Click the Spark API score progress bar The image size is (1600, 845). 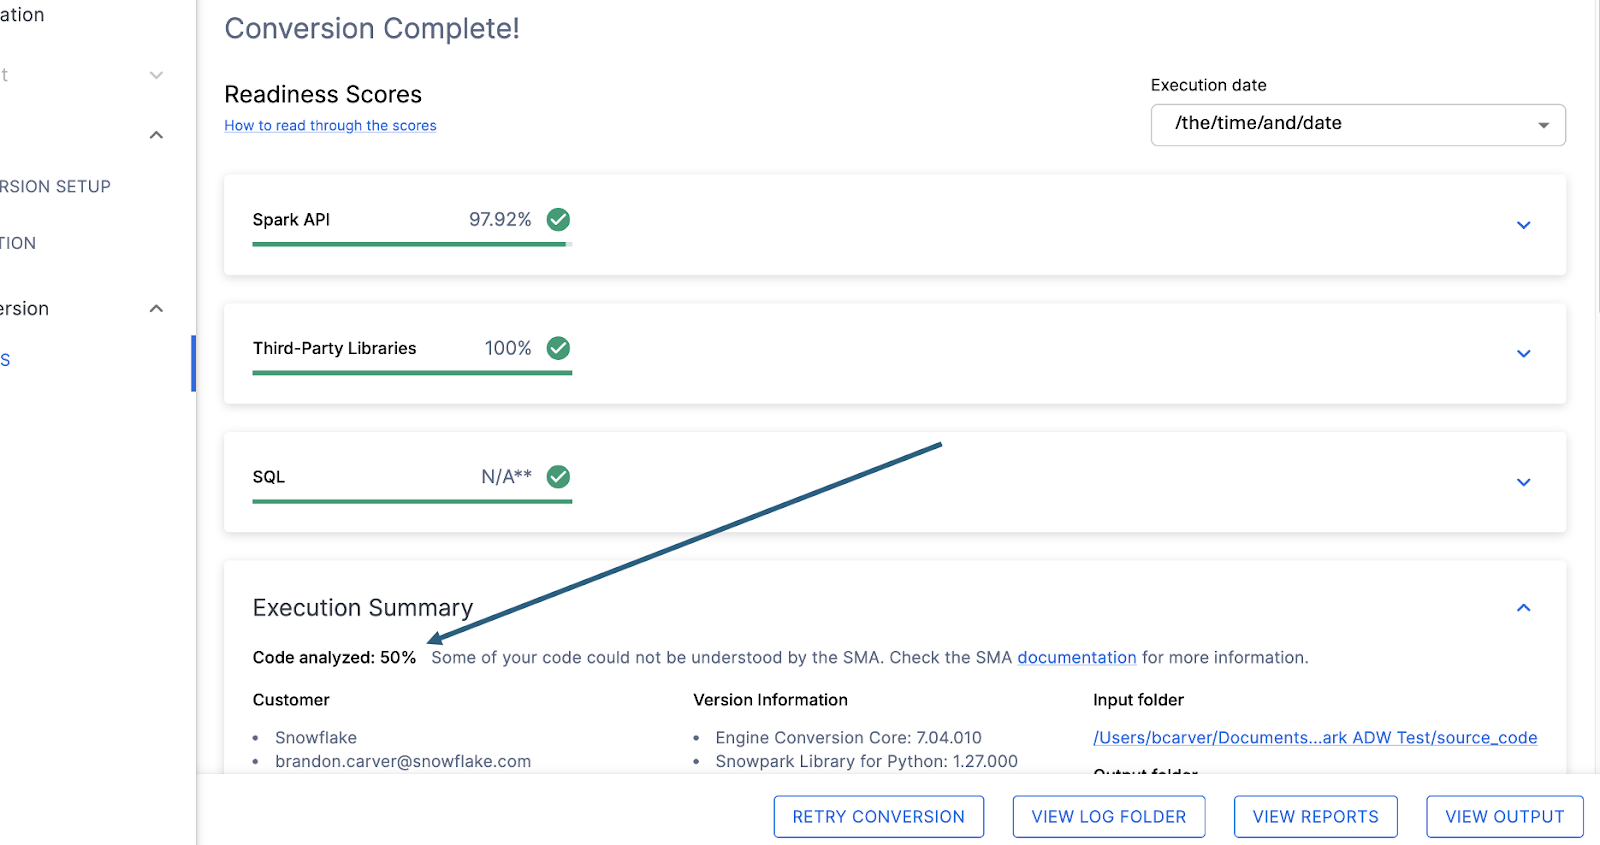(411, 244)
